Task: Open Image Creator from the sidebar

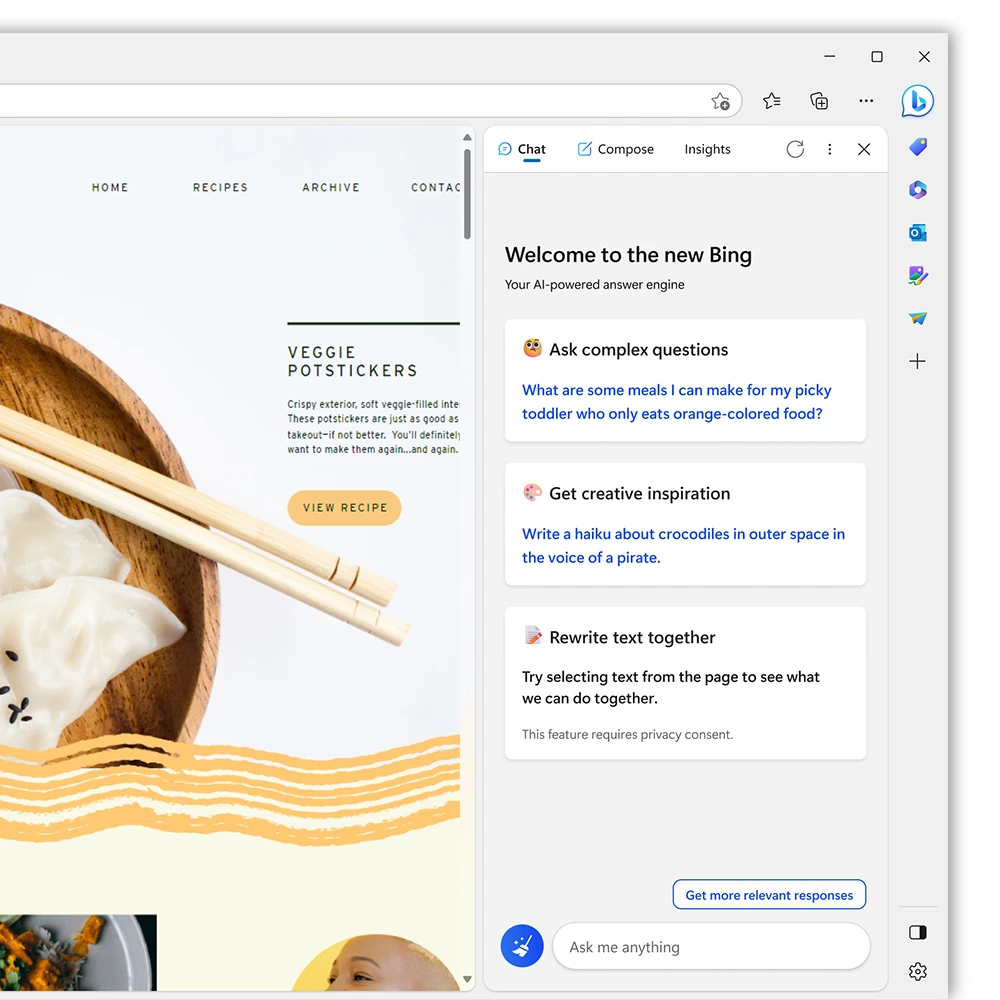Action: pos(917,275)
